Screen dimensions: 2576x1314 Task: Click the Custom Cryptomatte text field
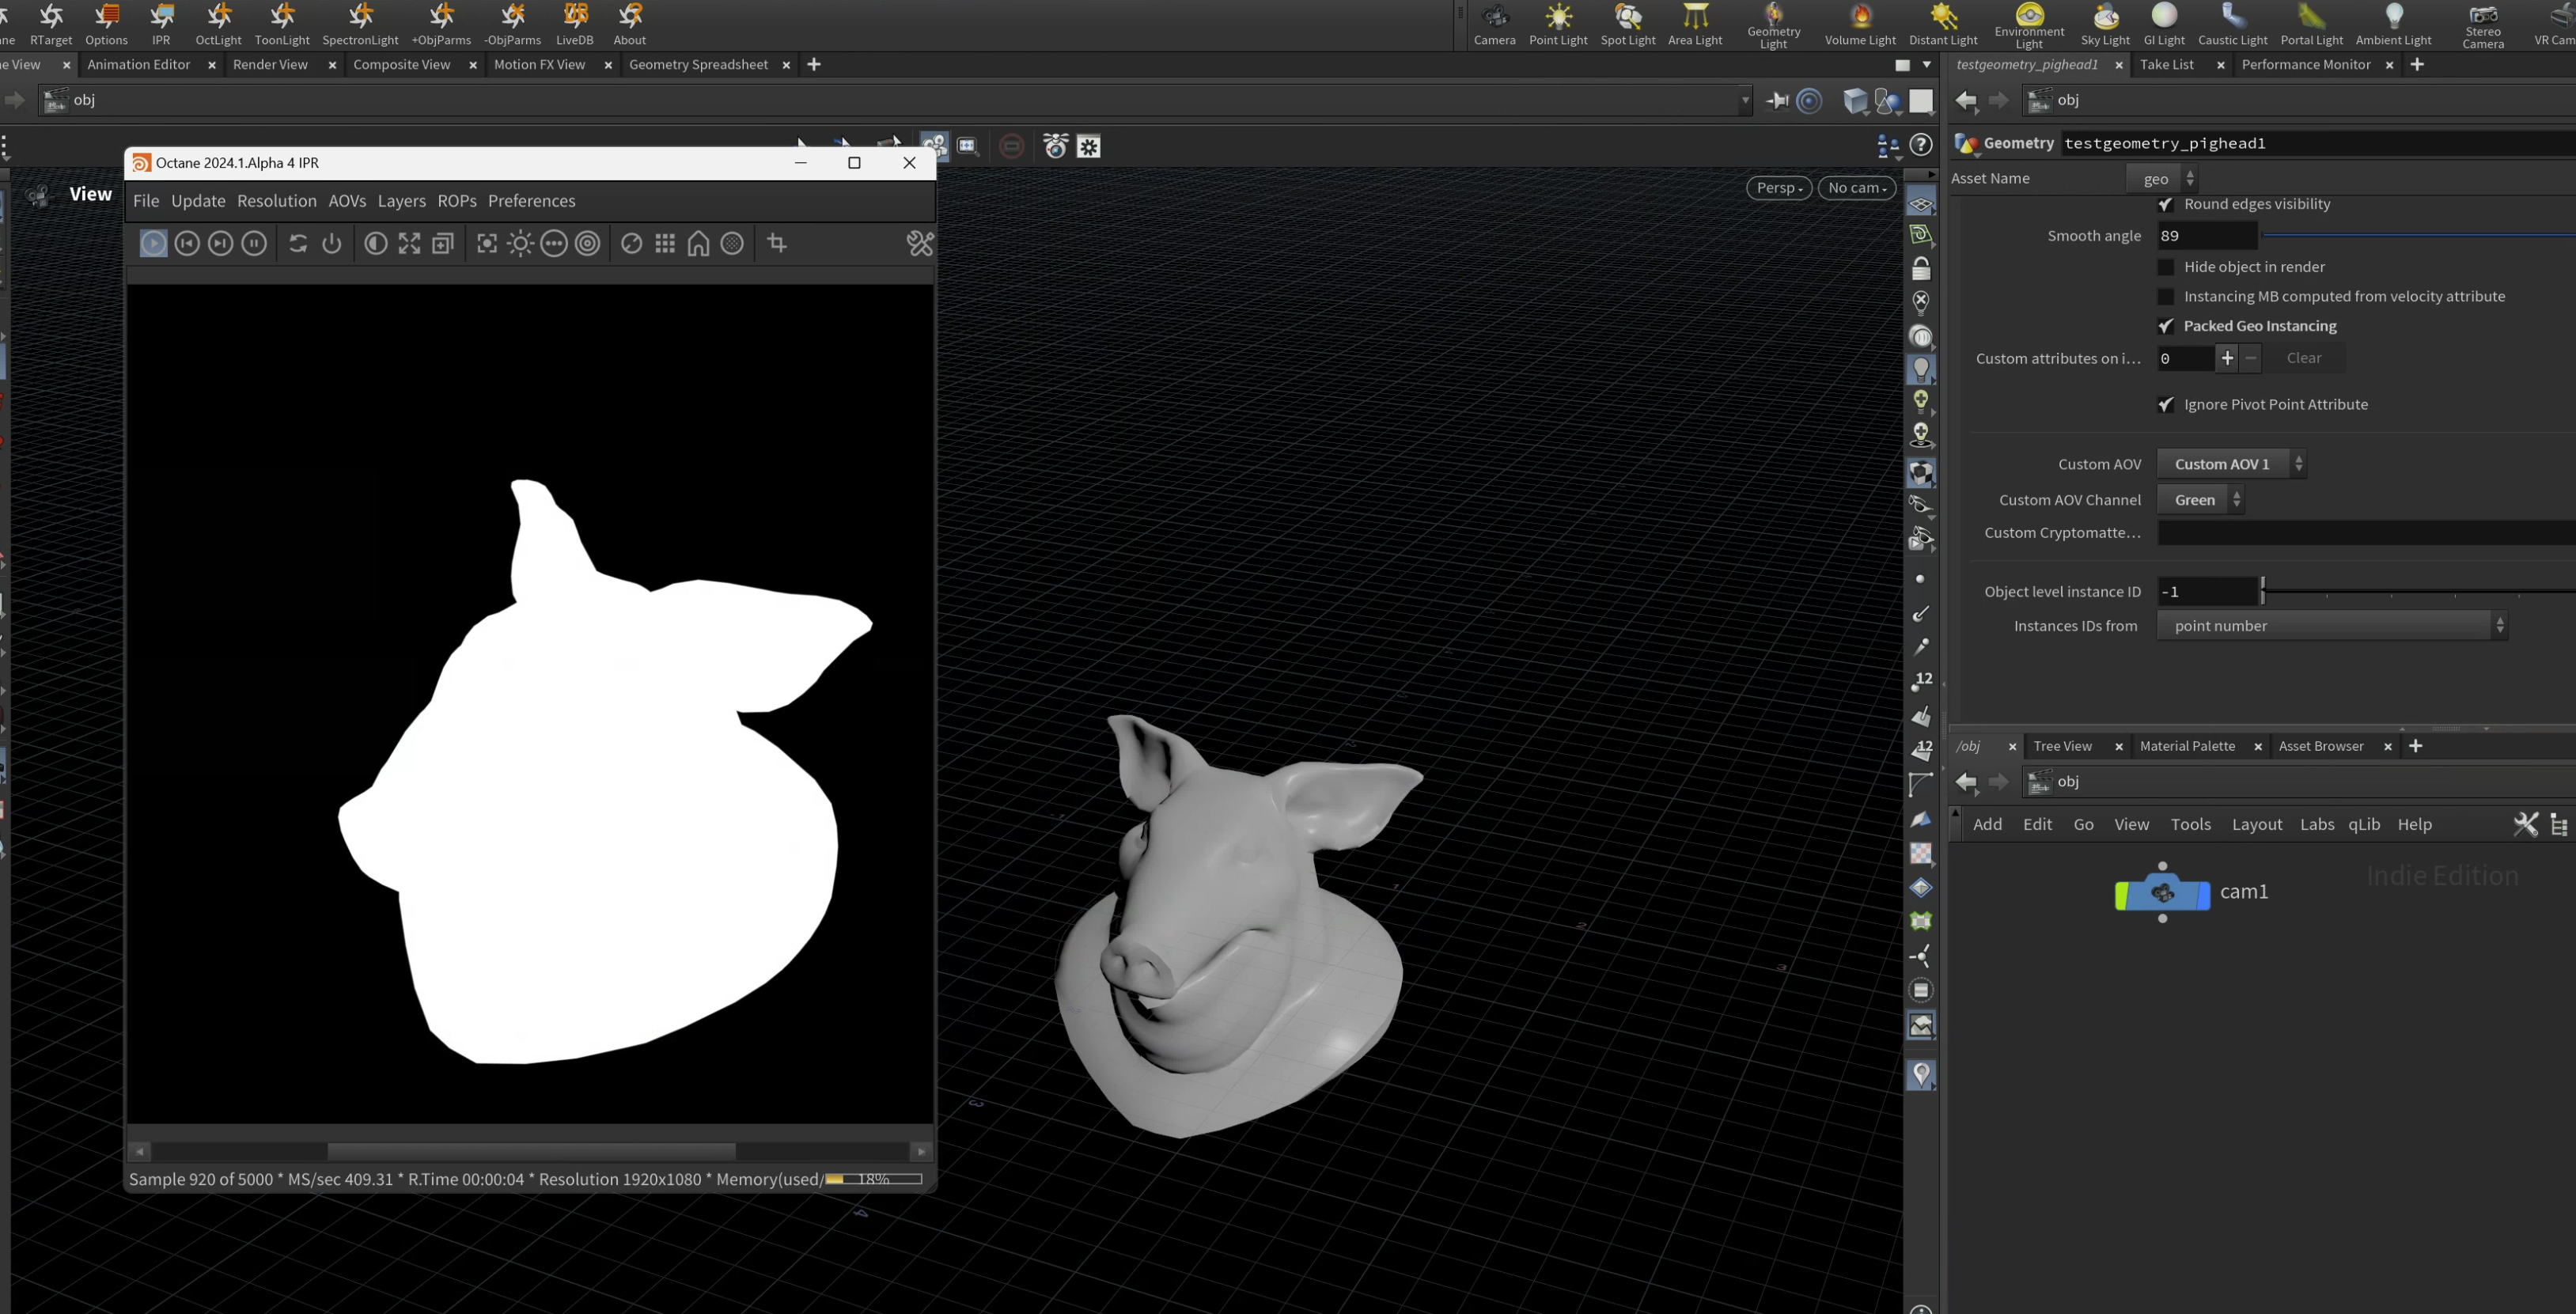click(2366, 533)
